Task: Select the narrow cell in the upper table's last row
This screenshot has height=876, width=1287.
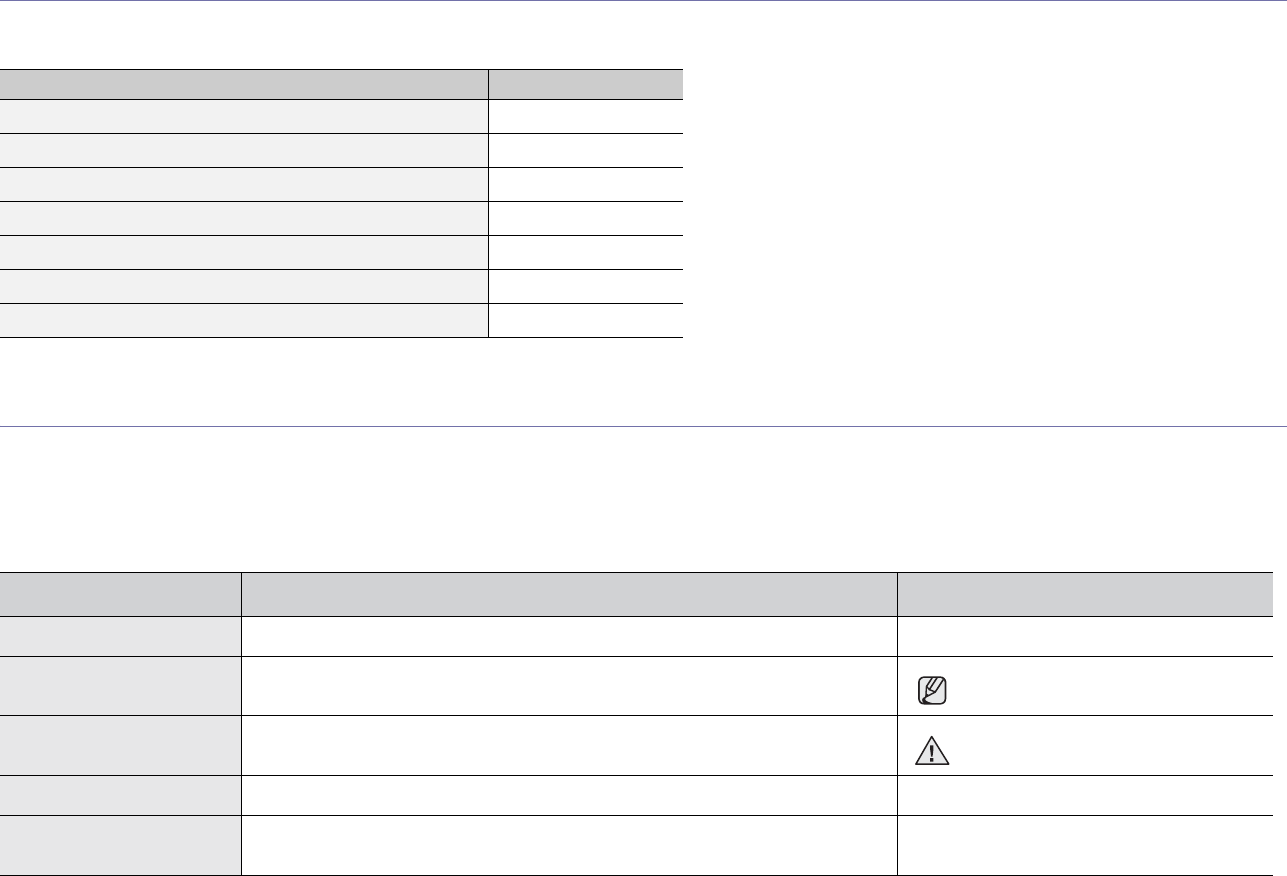Action: 586,321
